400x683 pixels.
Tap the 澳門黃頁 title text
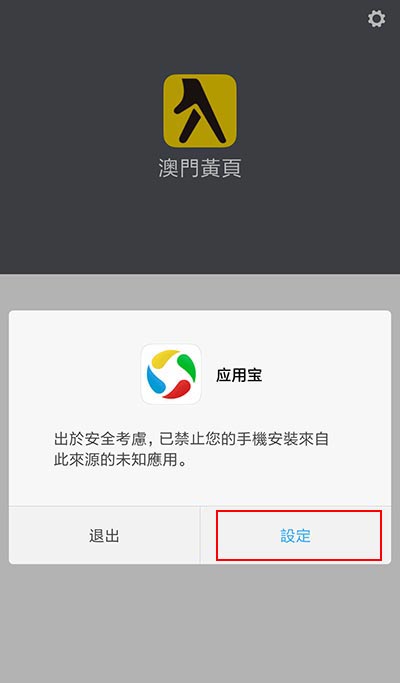200,168
